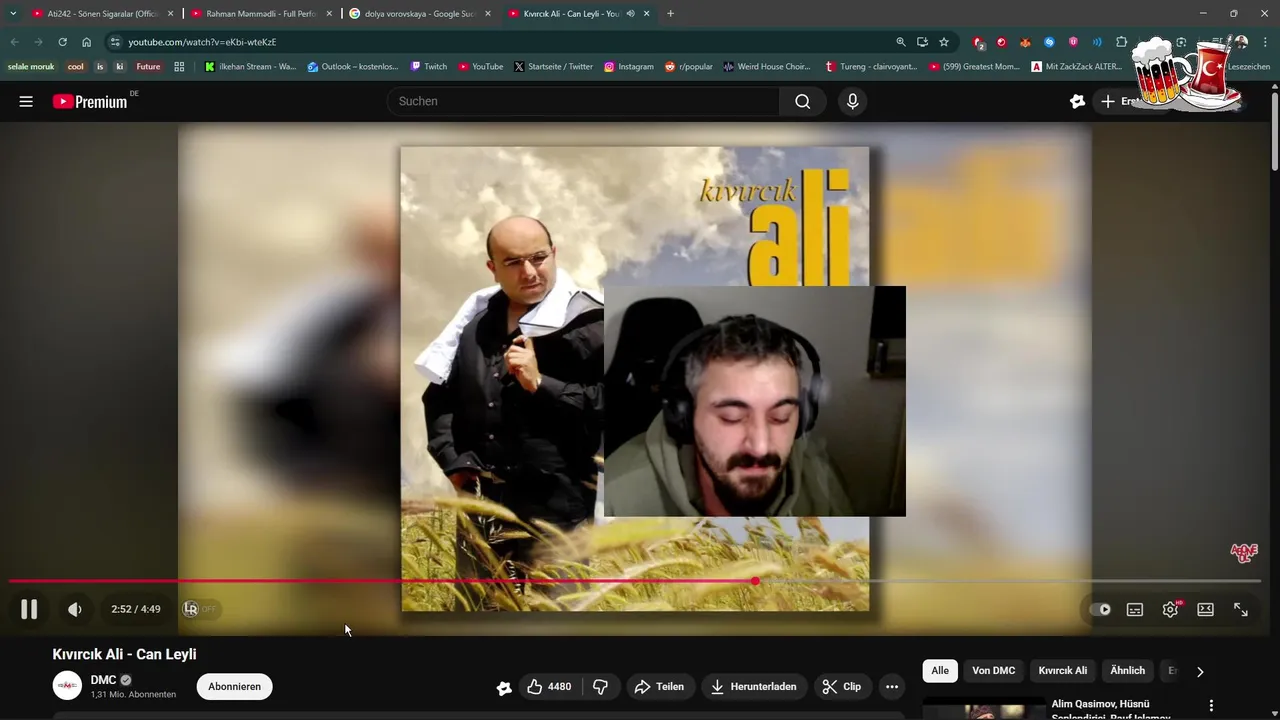Image resolution: width=1280 pixels, height=720 pixels.
Task: Open the DMC channel name link
Action: coord(104,680)
